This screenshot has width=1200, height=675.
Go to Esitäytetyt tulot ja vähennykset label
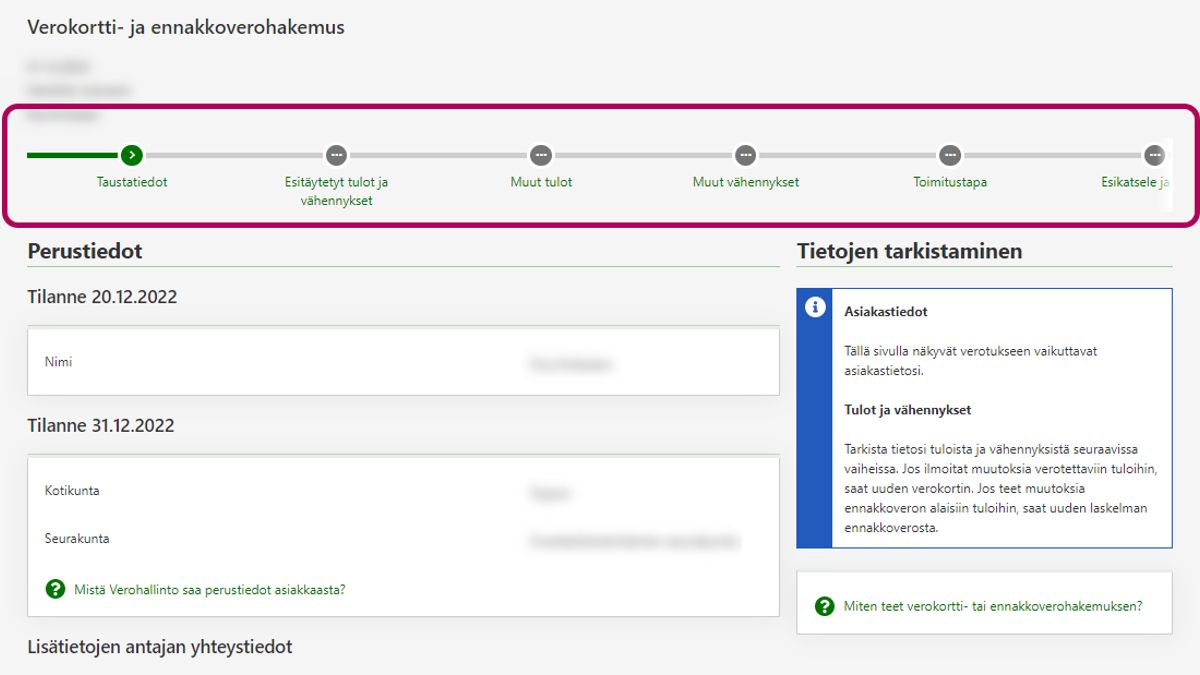point(336,191)
